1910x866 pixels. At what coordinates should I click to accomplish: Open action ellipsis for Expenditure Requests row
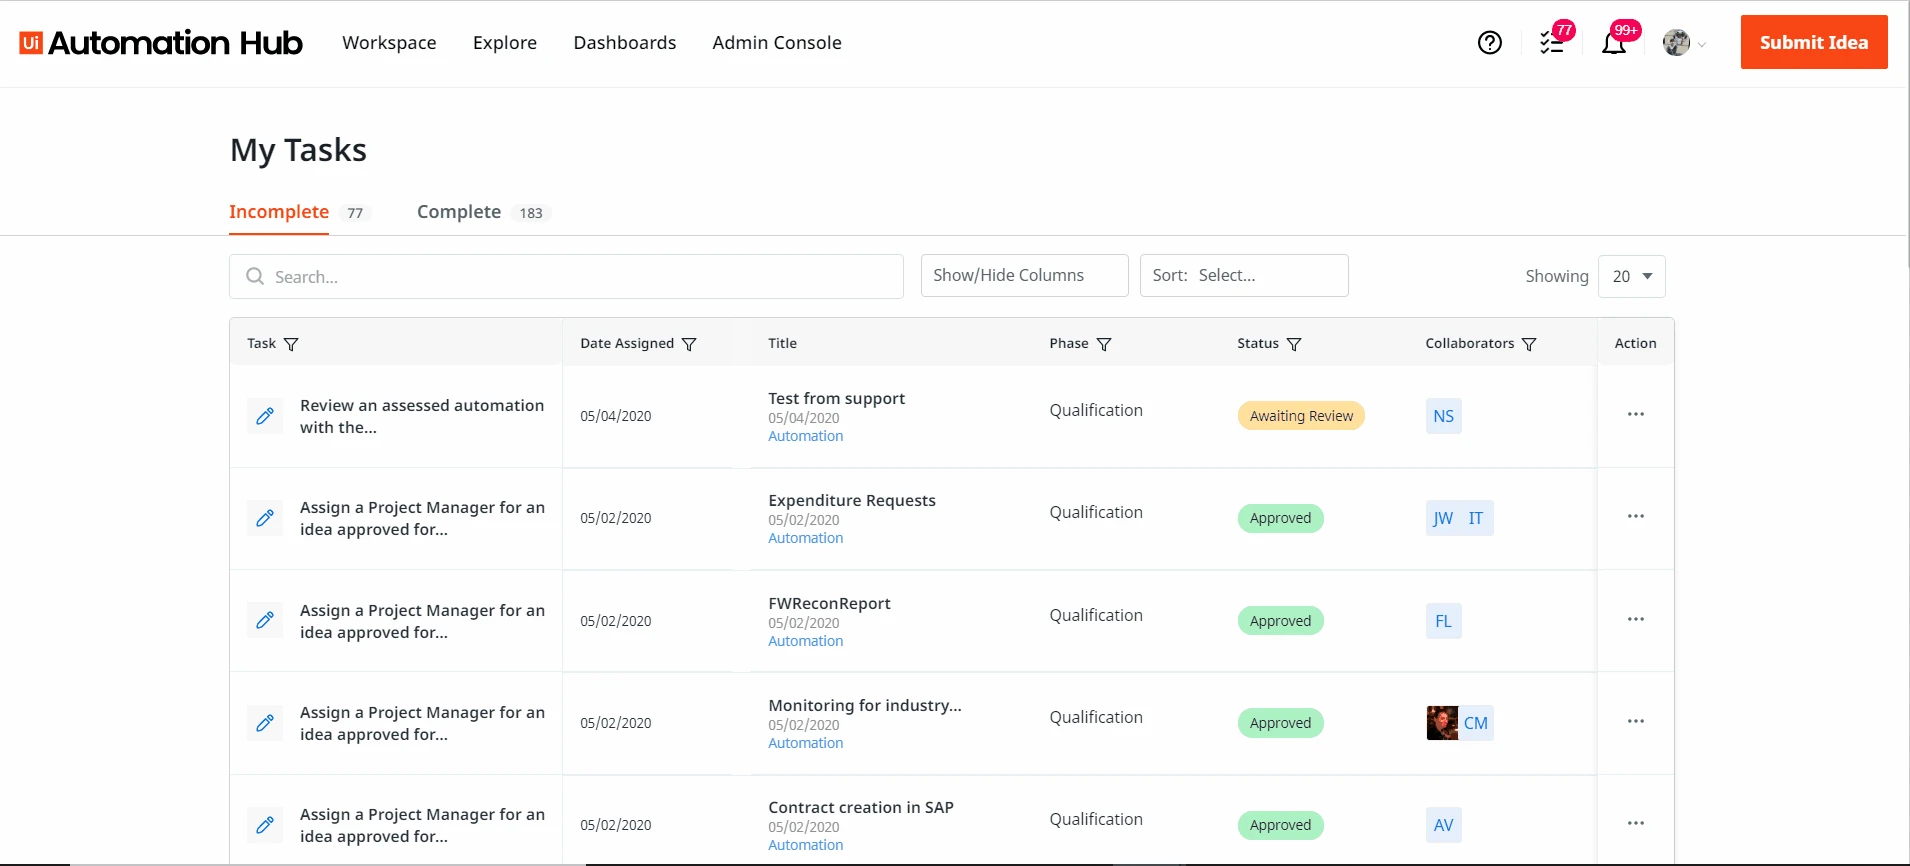pyautogui.click(x=1636, y=516)
